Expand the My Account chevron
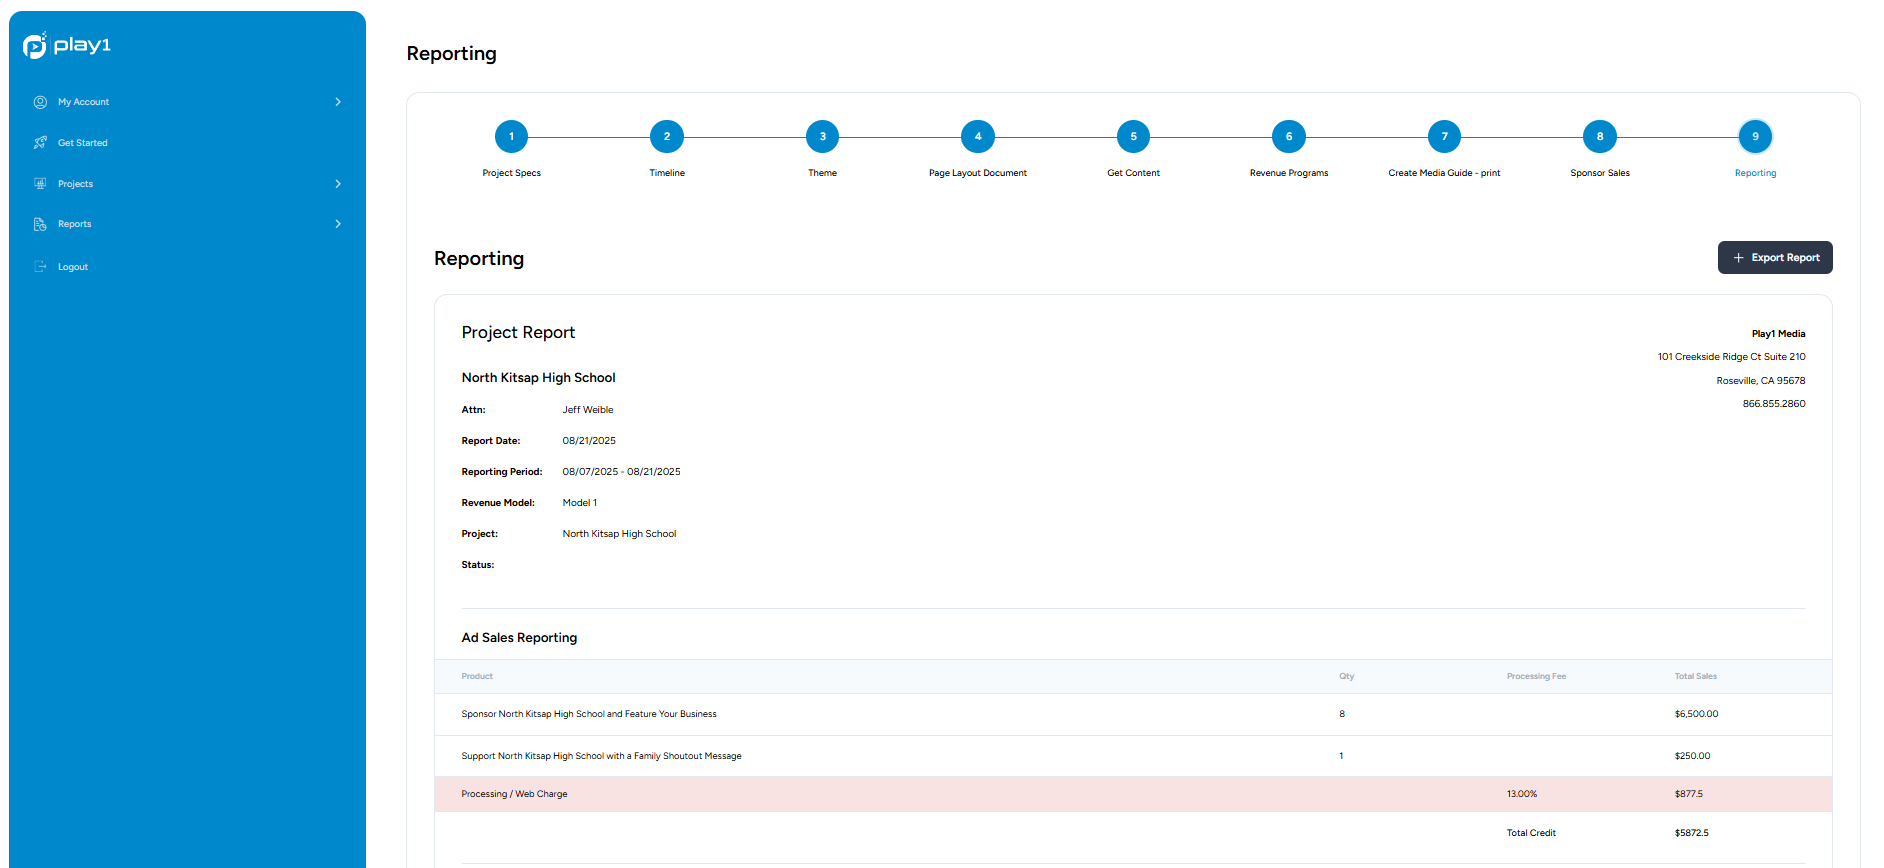Screen dimensions: 1884x868 click(x=338, y=102)
